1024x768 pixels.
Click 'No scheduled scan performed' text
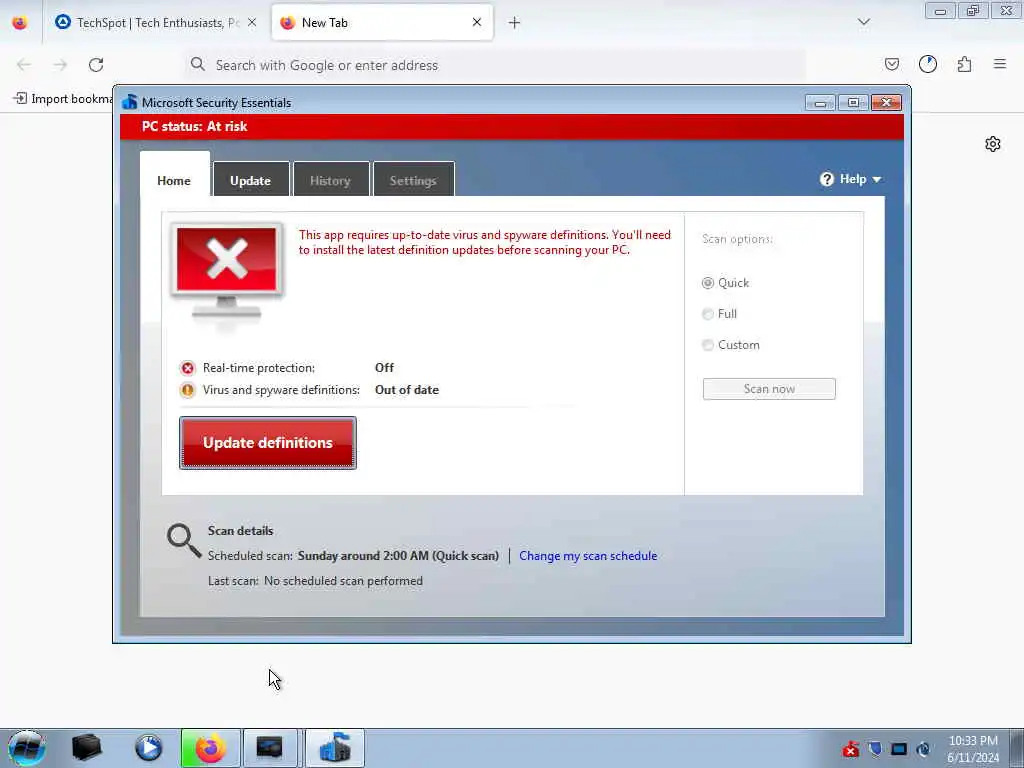tap(344, 581)
